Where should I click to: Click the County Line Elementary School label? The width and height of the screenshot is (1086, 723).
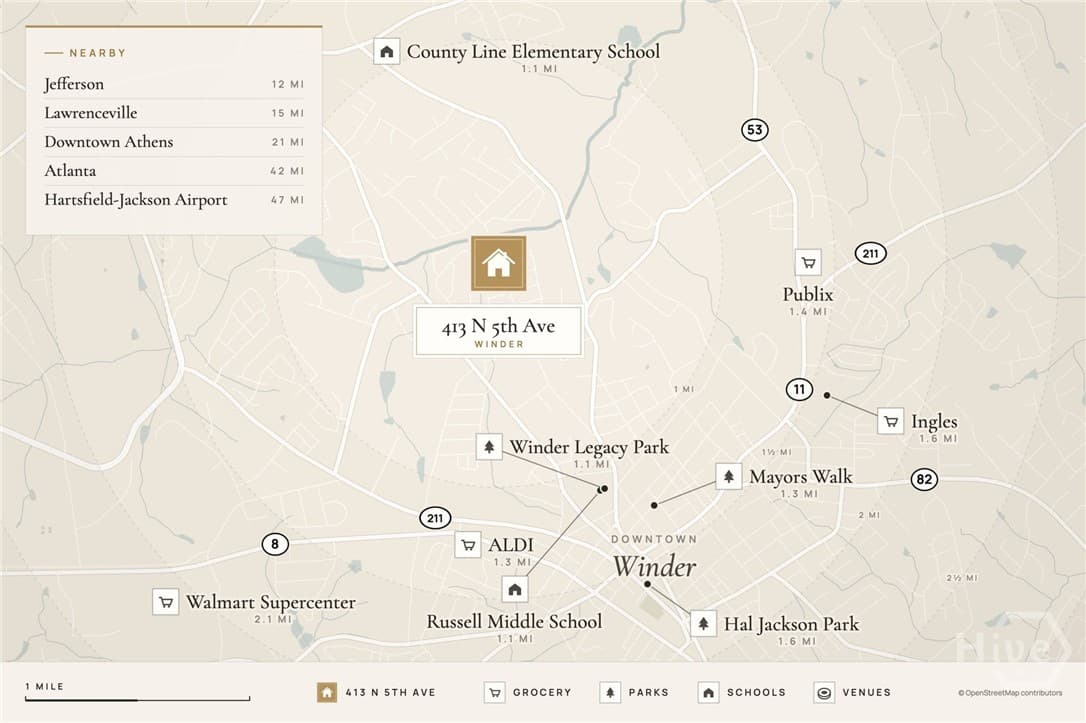pos(533,52)
